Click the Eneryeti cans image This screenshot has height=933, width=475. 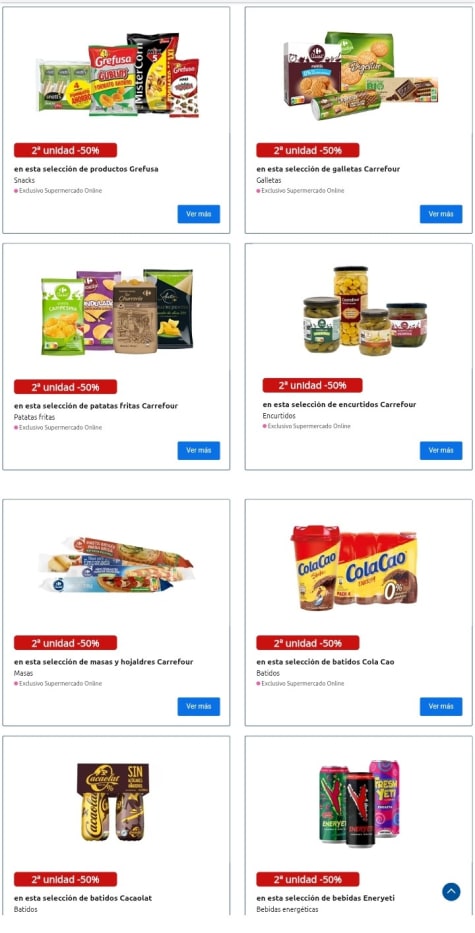[359, 803]
